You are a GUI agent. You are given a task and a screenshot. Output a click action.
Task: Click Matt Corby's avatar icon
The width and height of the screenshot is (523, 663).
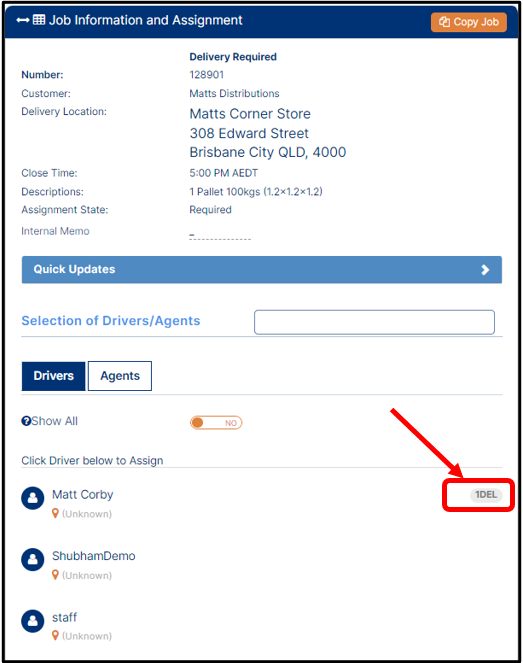(33, 498)
